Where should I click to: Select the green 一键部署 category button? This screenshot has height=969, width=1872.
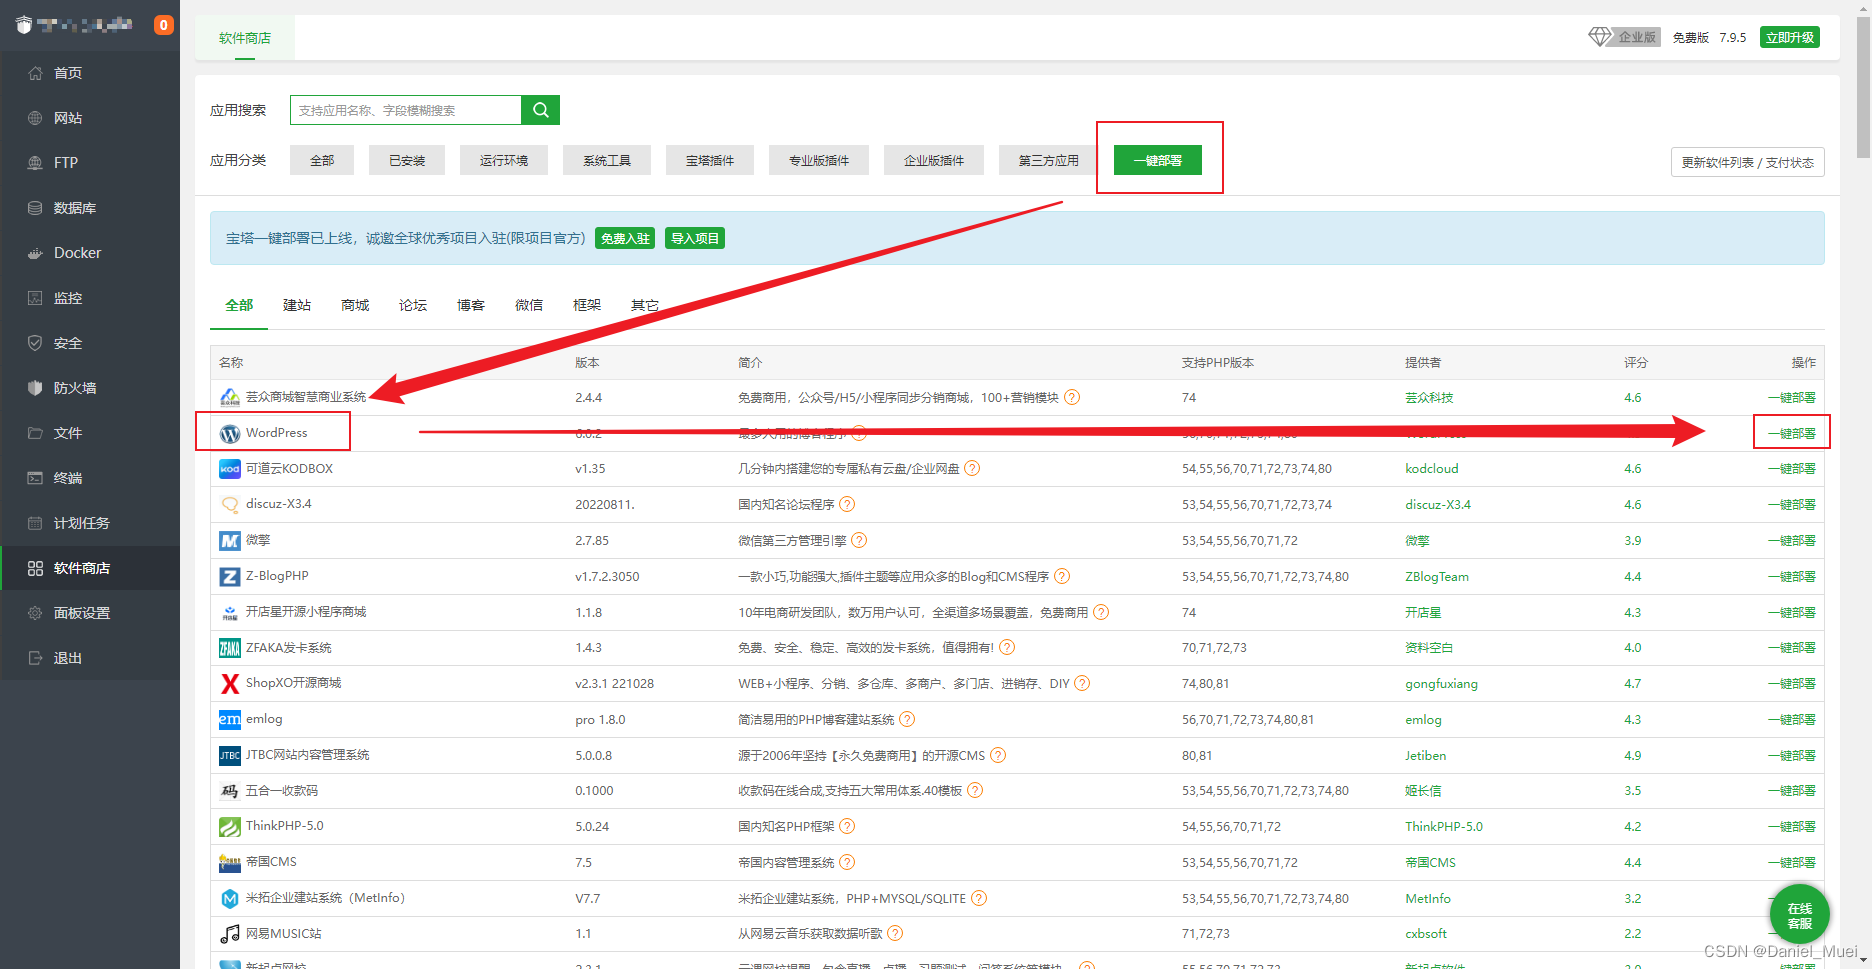tap(1158, 160)
